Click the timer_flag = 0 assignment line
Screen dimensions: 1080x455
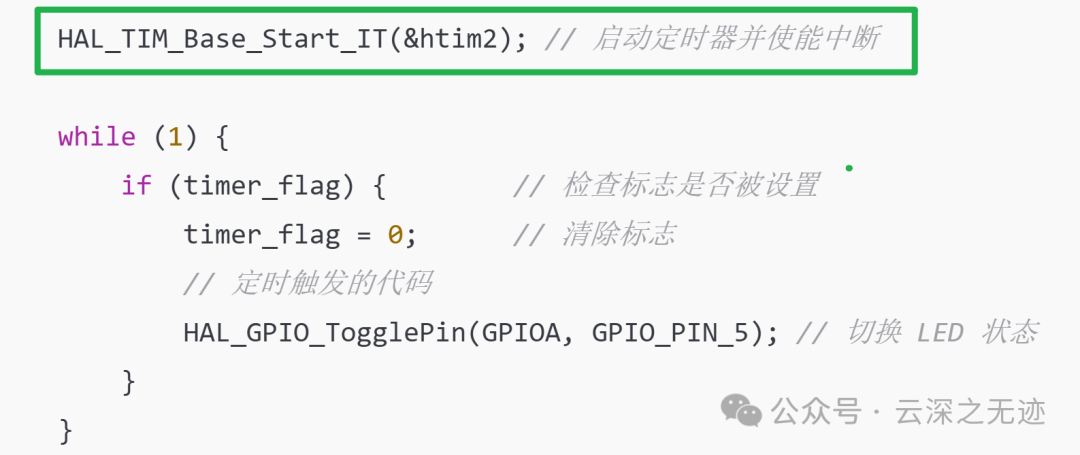(300, 235)
